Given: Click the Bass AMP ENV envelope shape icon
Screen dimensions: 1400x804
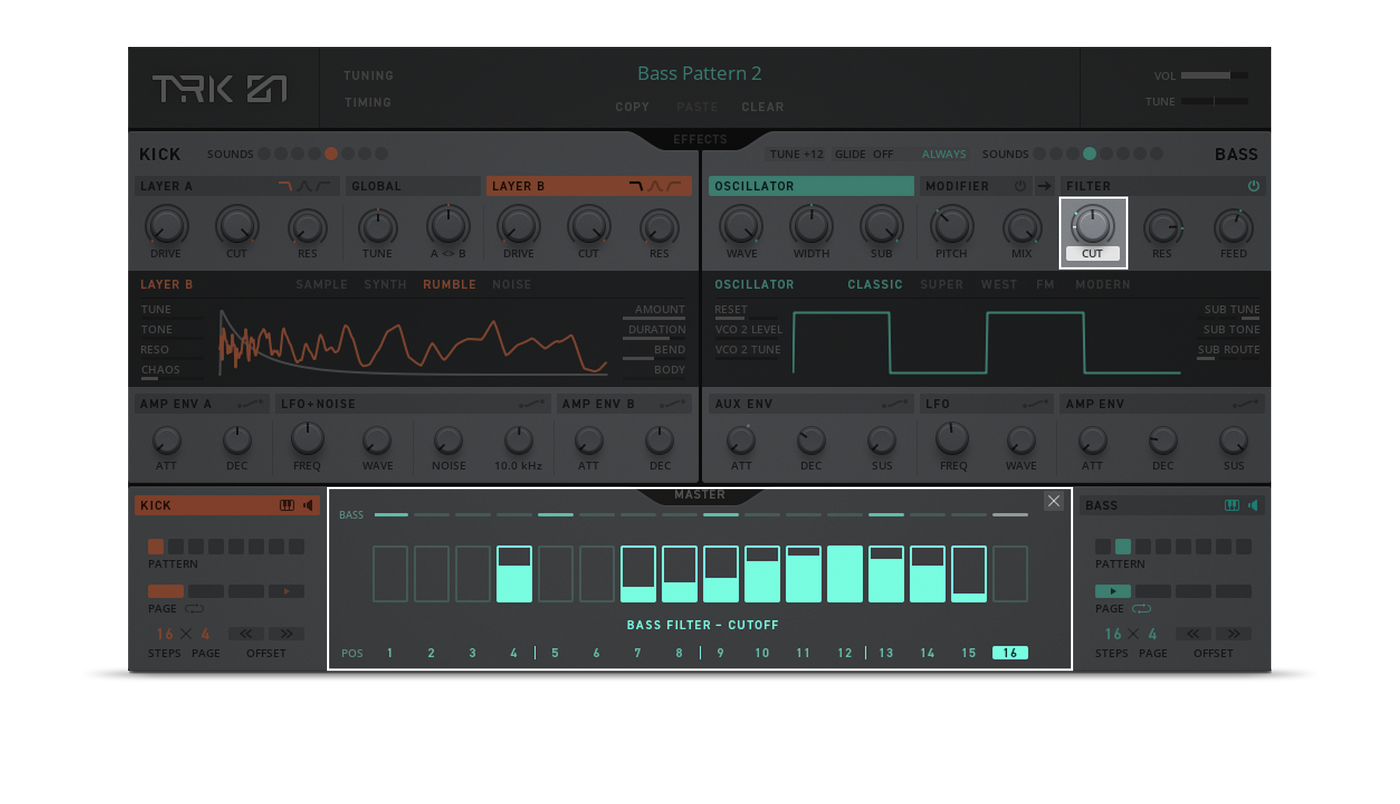Looking at the screenshot, I should [x=1247, y=404].
